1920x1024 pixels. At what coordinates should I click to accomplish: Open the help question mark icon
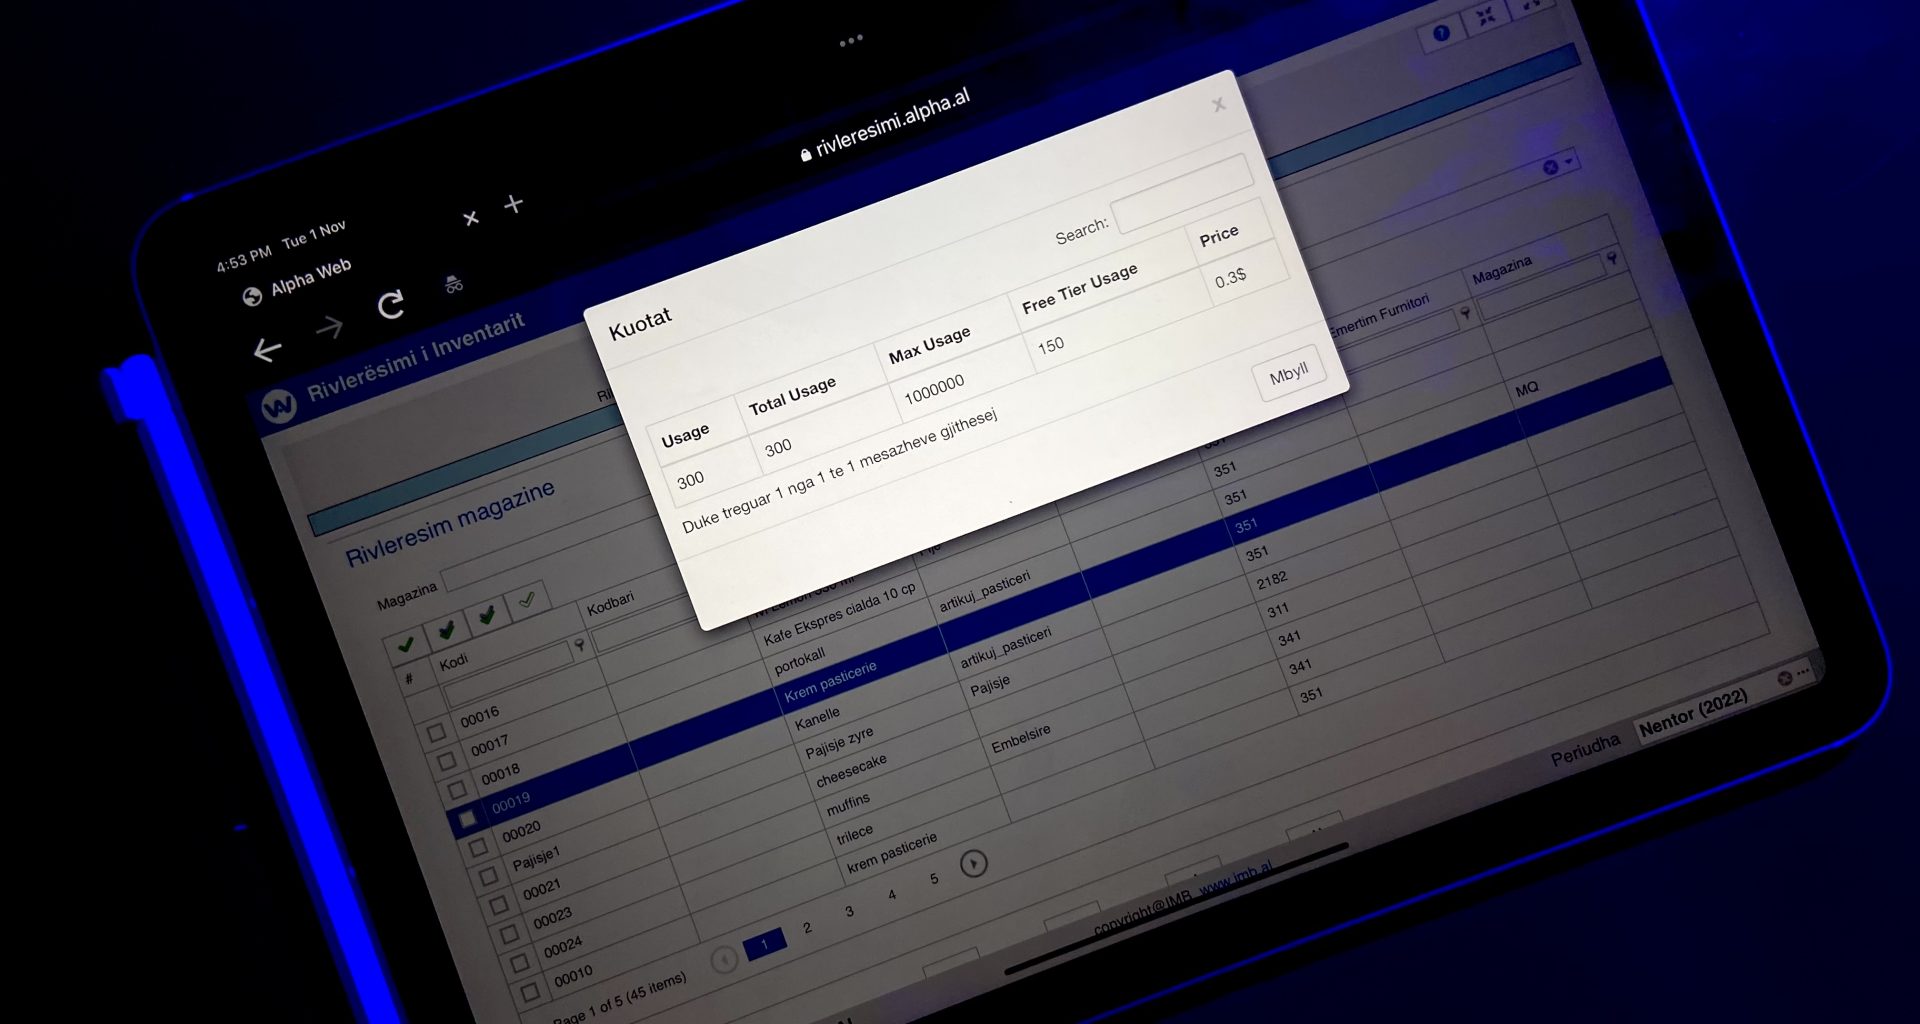click(x=1441, y=34)
